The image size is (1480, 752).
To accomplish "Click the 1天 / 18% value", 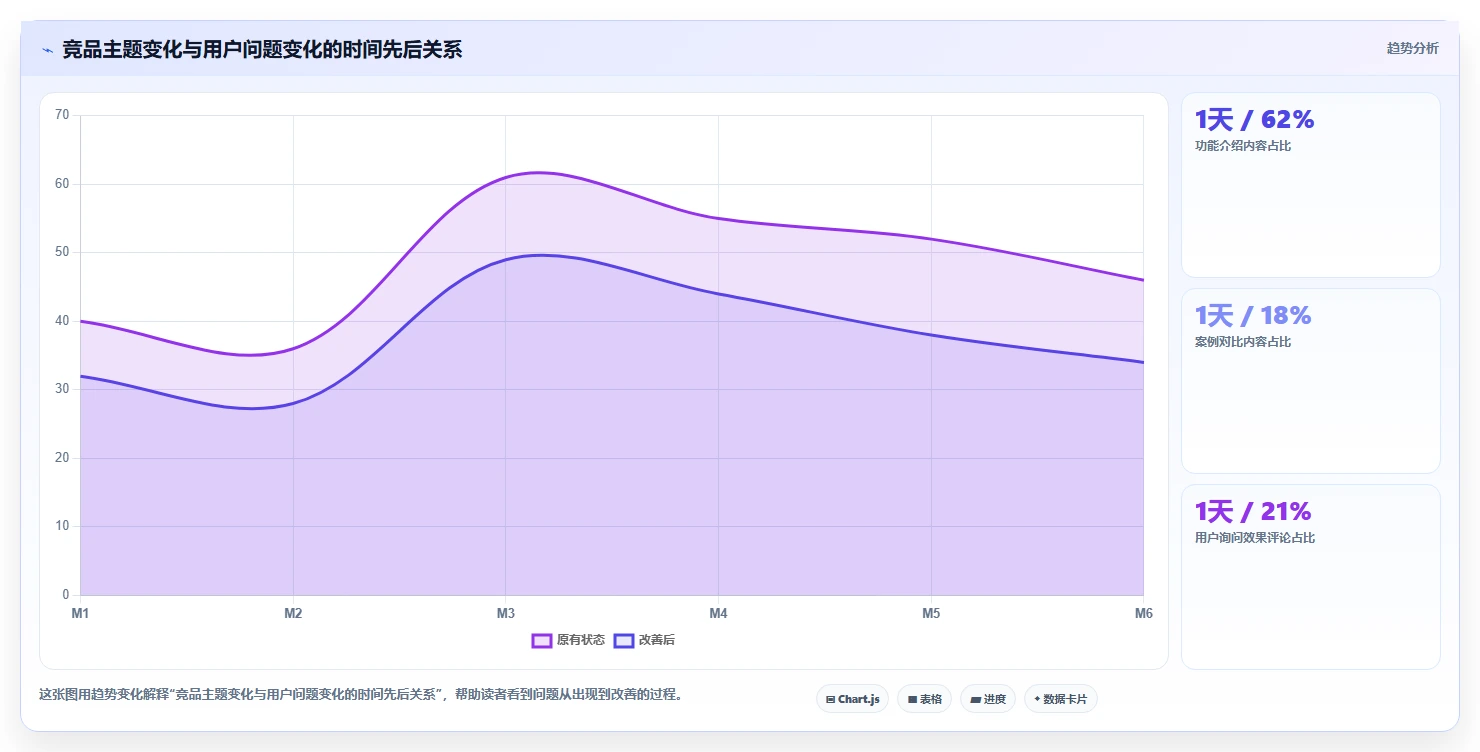I will pos(1253,316).
